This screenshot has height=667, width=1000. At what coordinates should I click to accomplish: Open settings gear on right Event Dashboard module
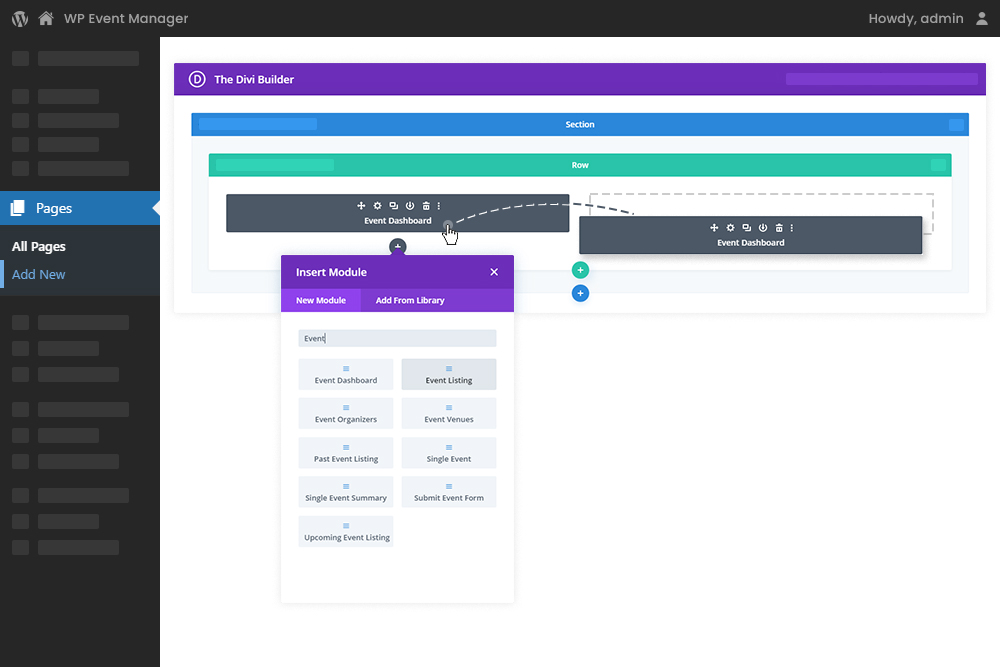[730, 228]
